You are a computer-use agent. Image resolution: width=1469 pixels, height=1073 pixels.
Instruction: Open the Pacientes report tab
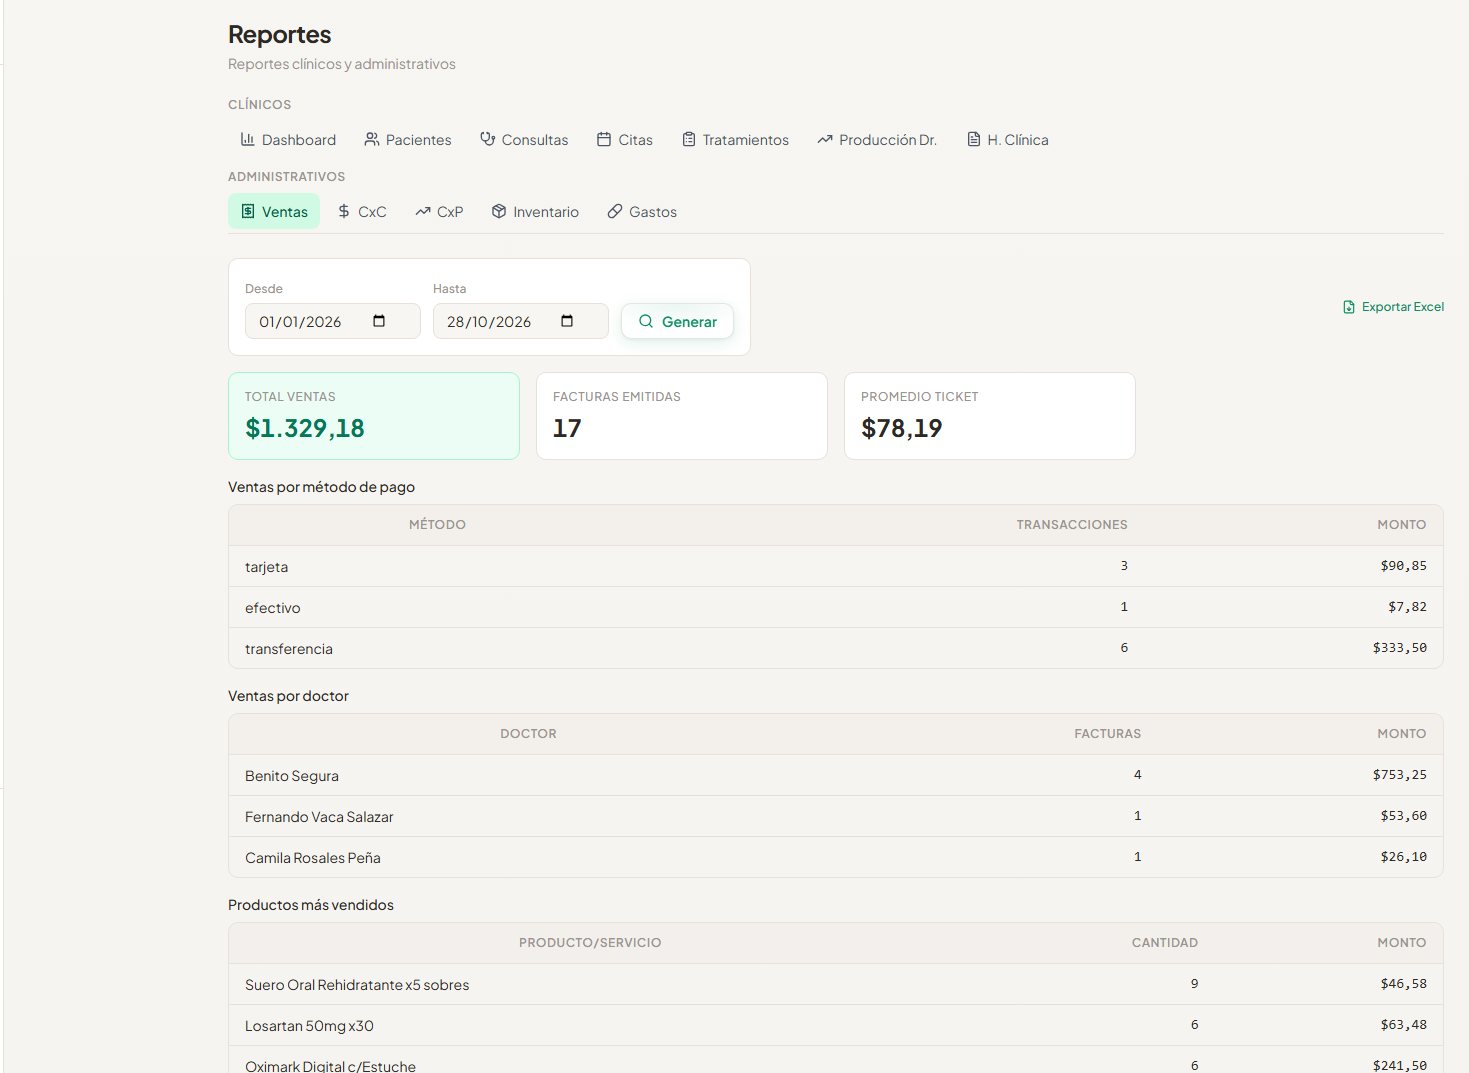(x=408, y=140)
